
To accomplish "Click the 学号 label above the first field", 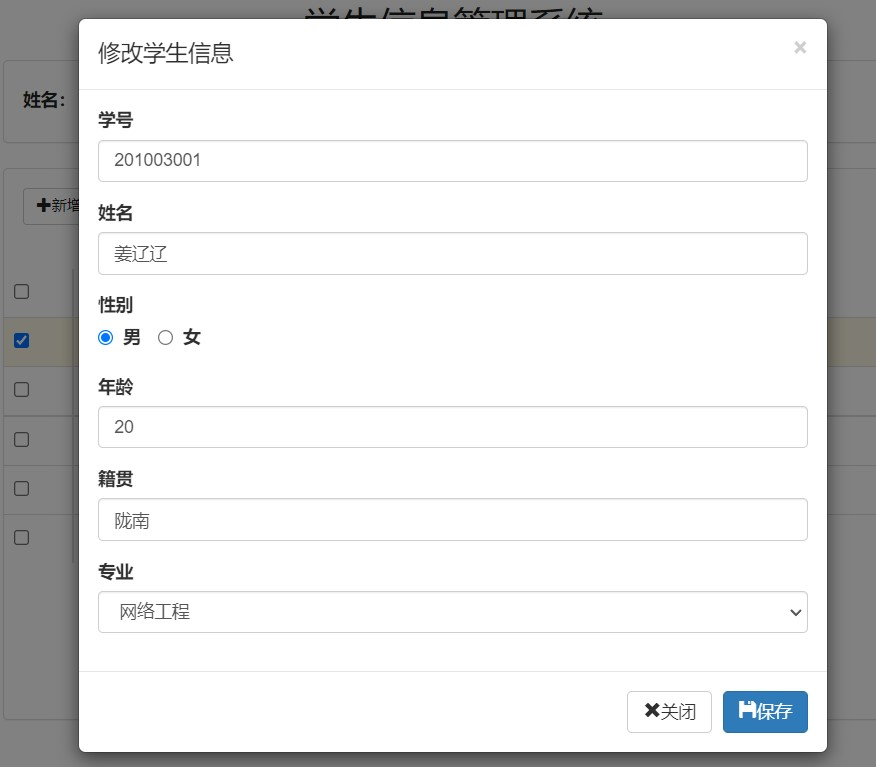I will tap(116, 120).
